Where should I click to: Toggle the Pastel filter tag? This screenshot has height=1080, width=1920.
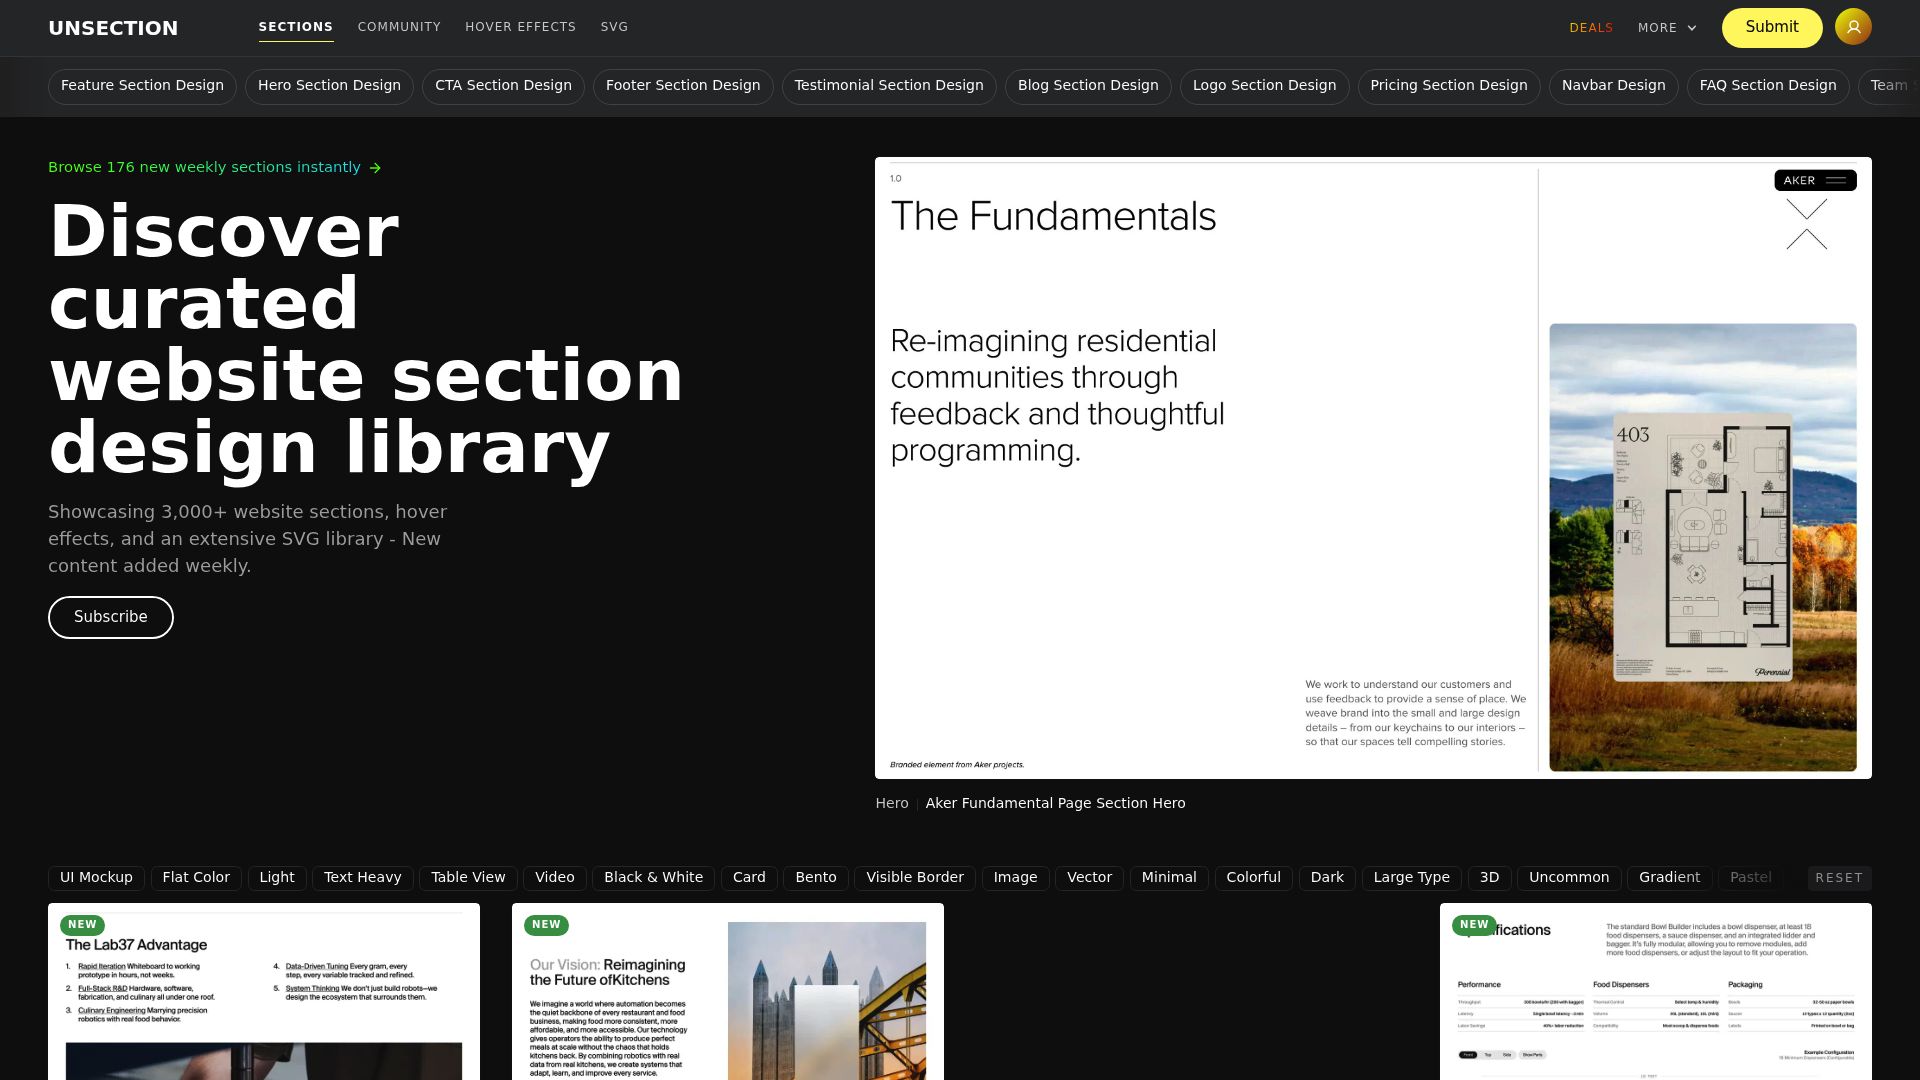[1750, 878]
